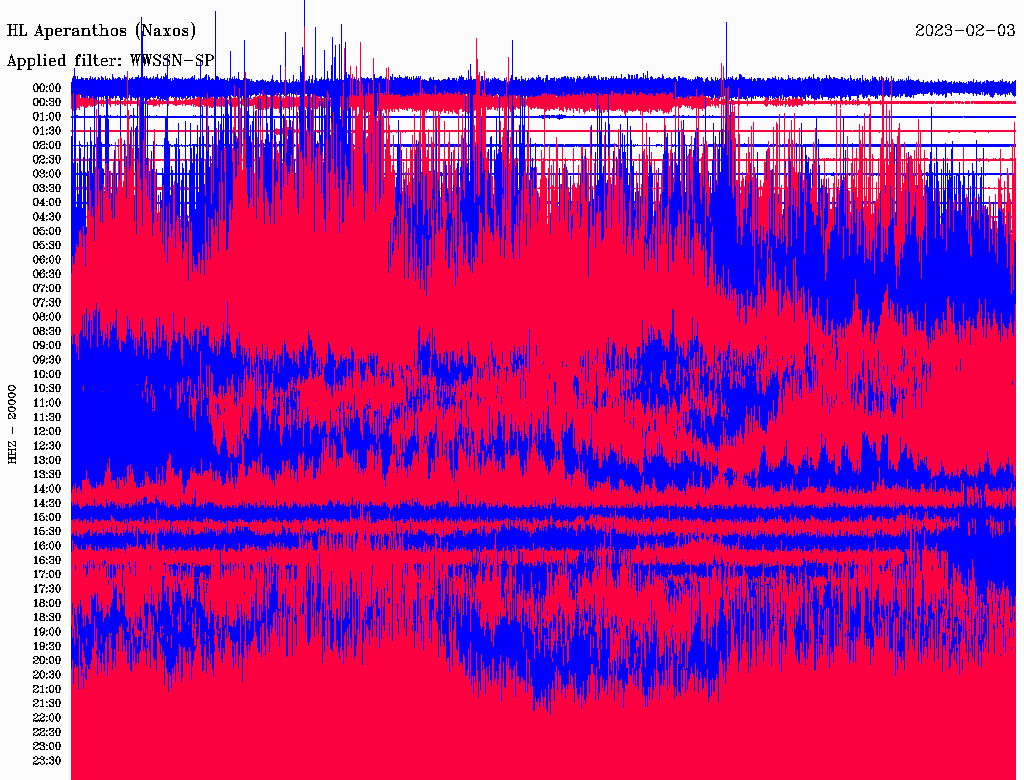1024x780 pixels.
Task: Click the 20:30 time label
Action: coord(47,675)
